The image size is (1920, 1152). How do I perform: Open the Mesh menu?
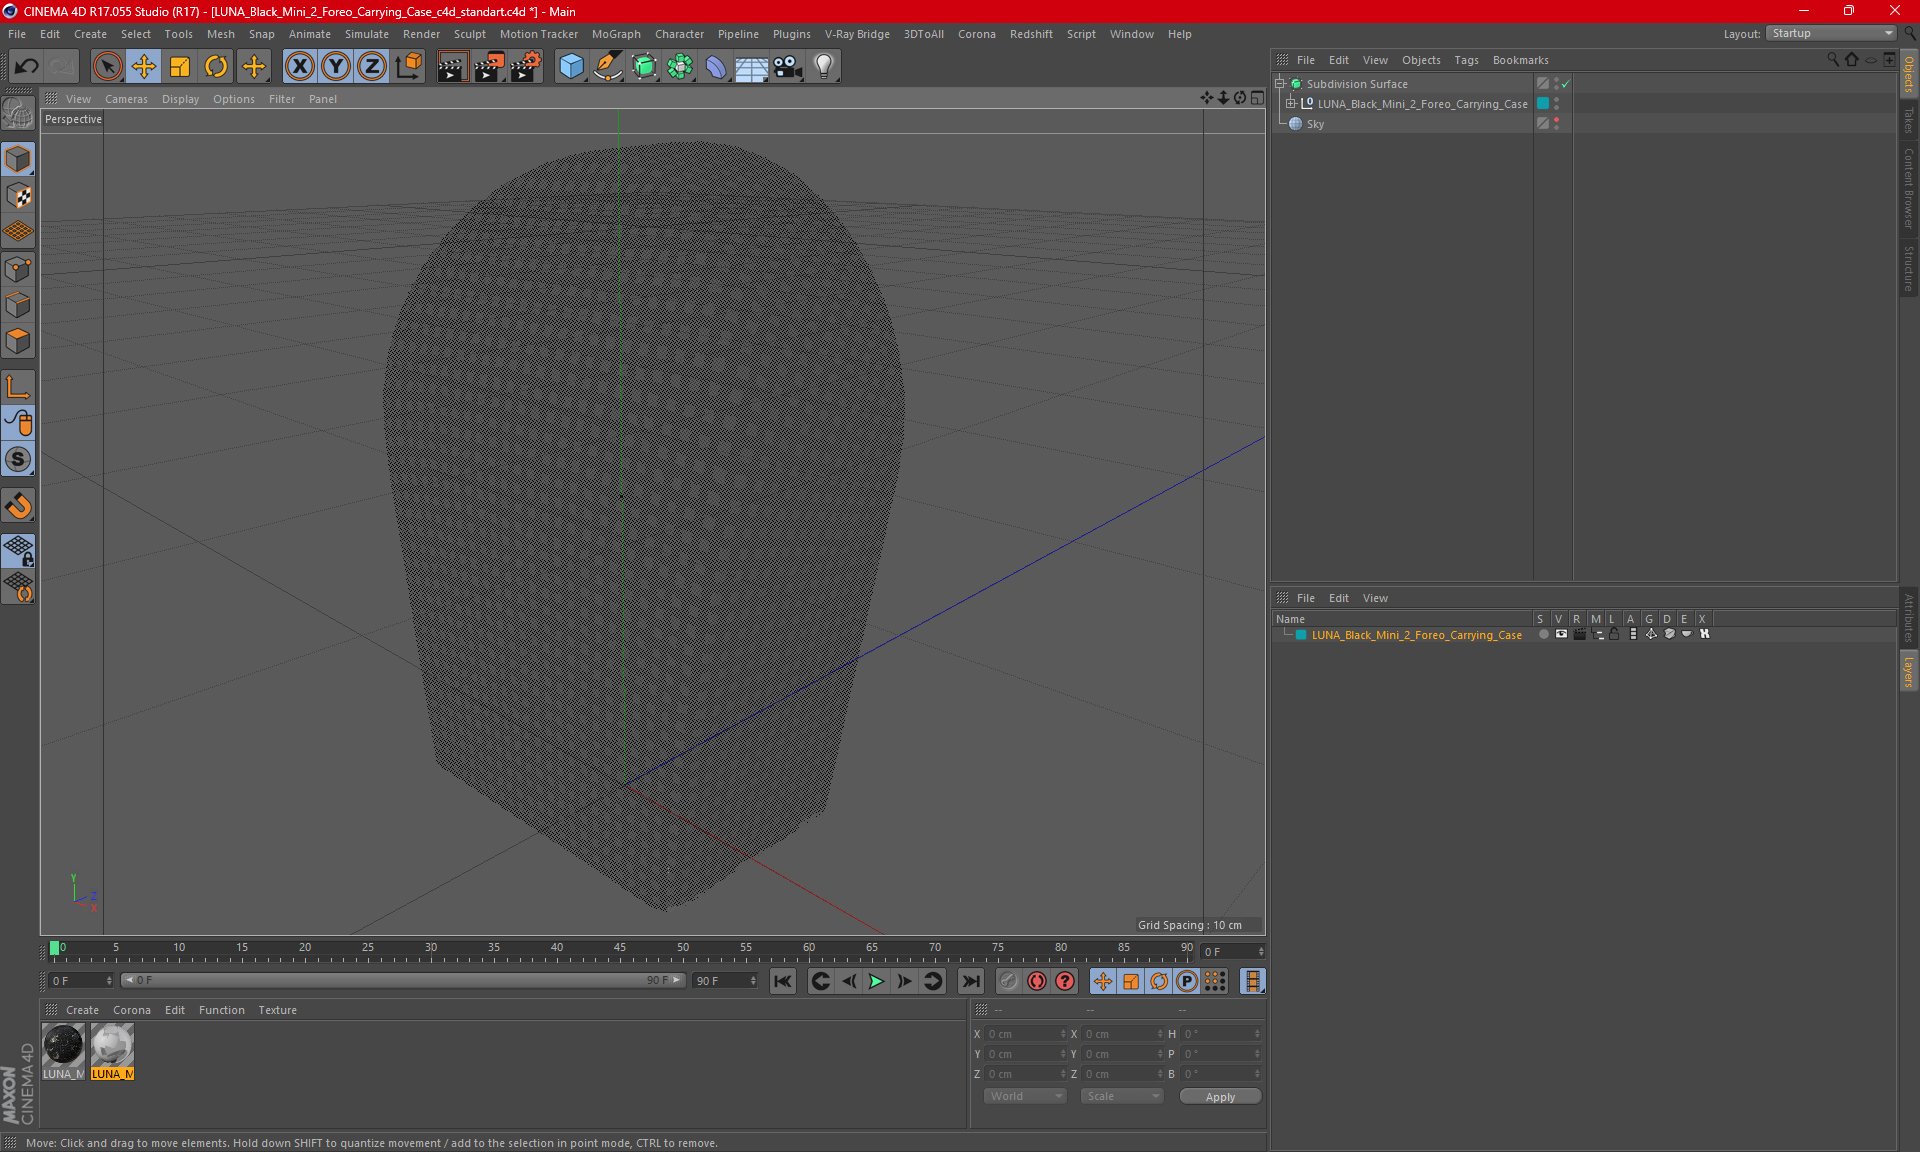(x=220, y=34)
